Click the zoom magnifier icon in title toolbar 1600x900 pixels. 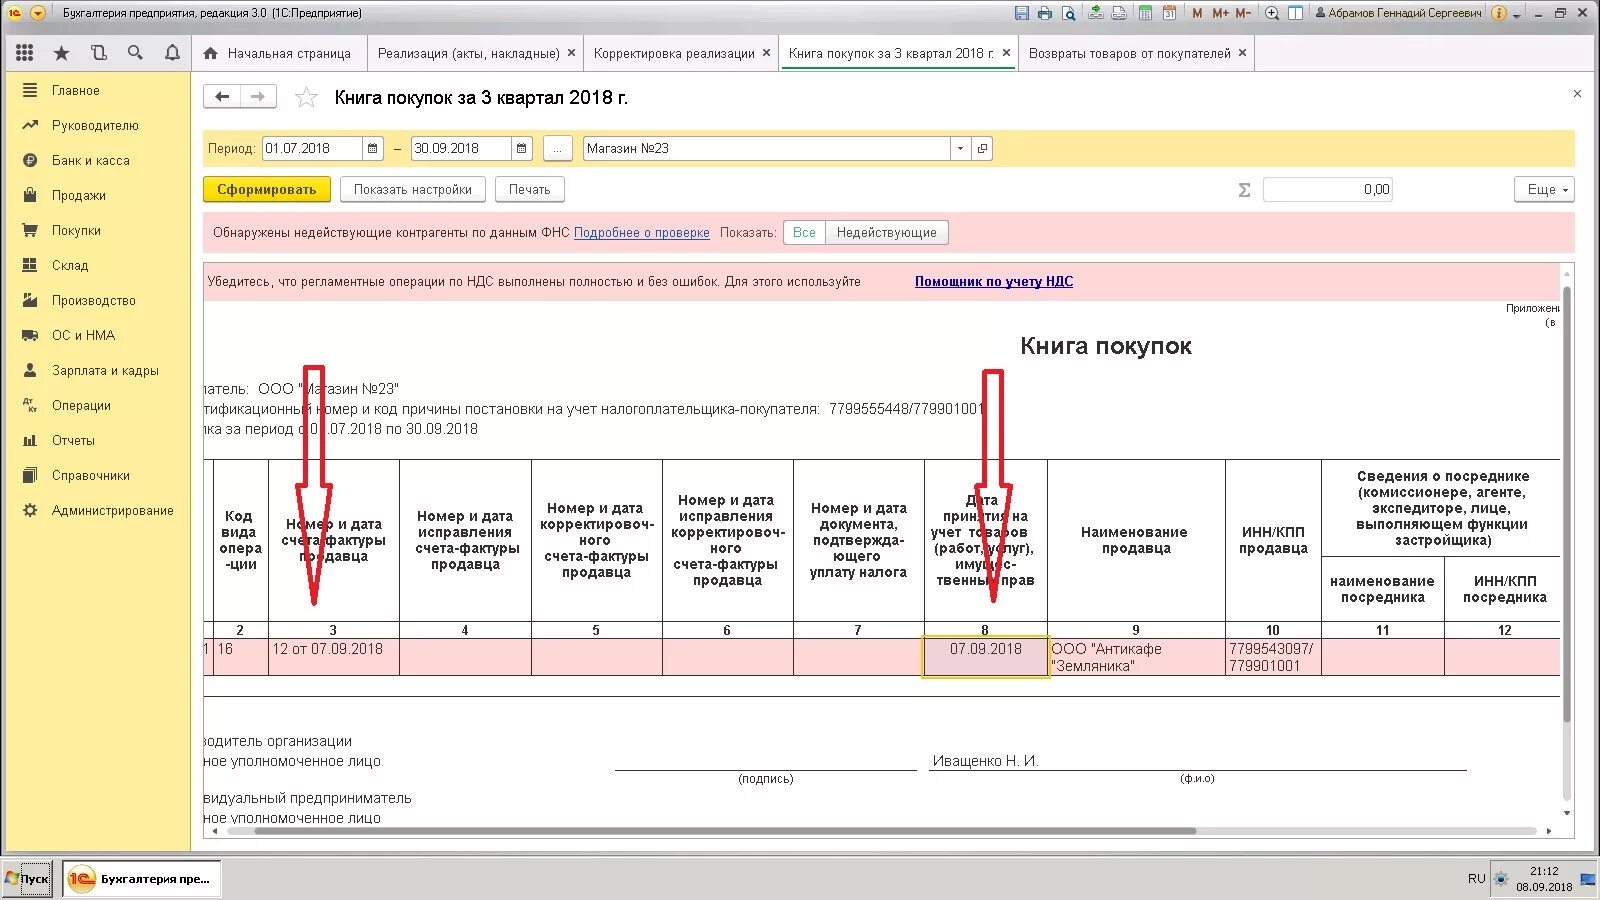(1272, 13)
